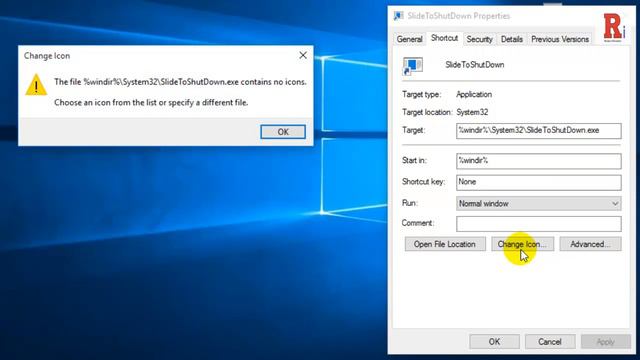Select the Shortcut tab
This screenshot has height=360, width=640.
[x=444, y=38]
